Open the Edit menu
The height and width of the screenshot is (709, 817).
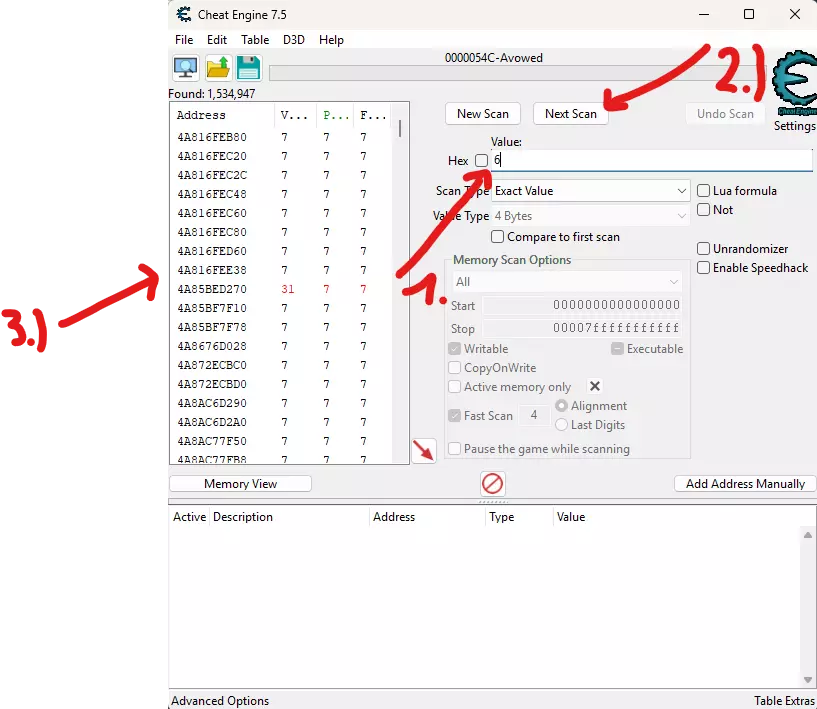(x=217, y=40)
